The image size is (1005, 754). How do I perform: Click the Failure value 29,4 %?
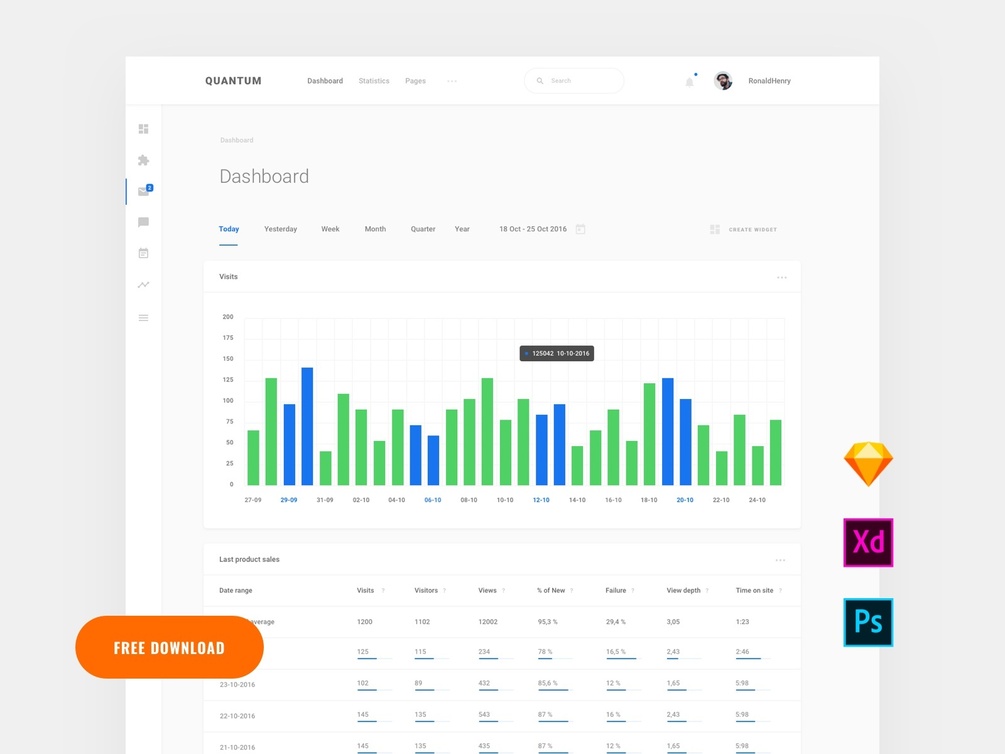coord(616,622)
